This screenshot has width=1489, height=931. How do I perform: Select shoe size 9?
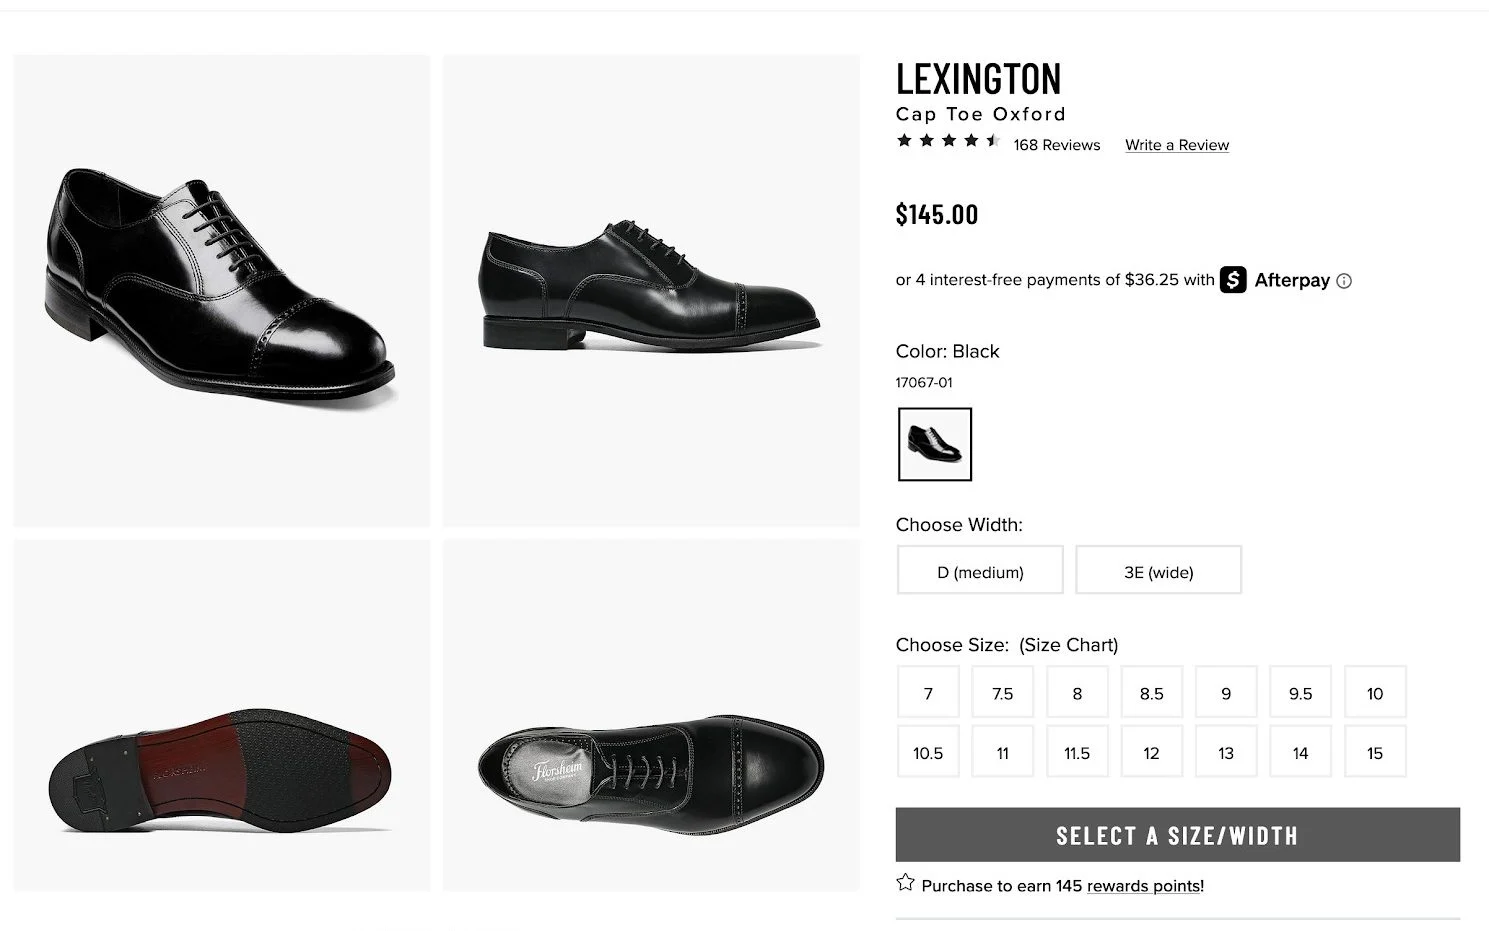point(1226,693)
